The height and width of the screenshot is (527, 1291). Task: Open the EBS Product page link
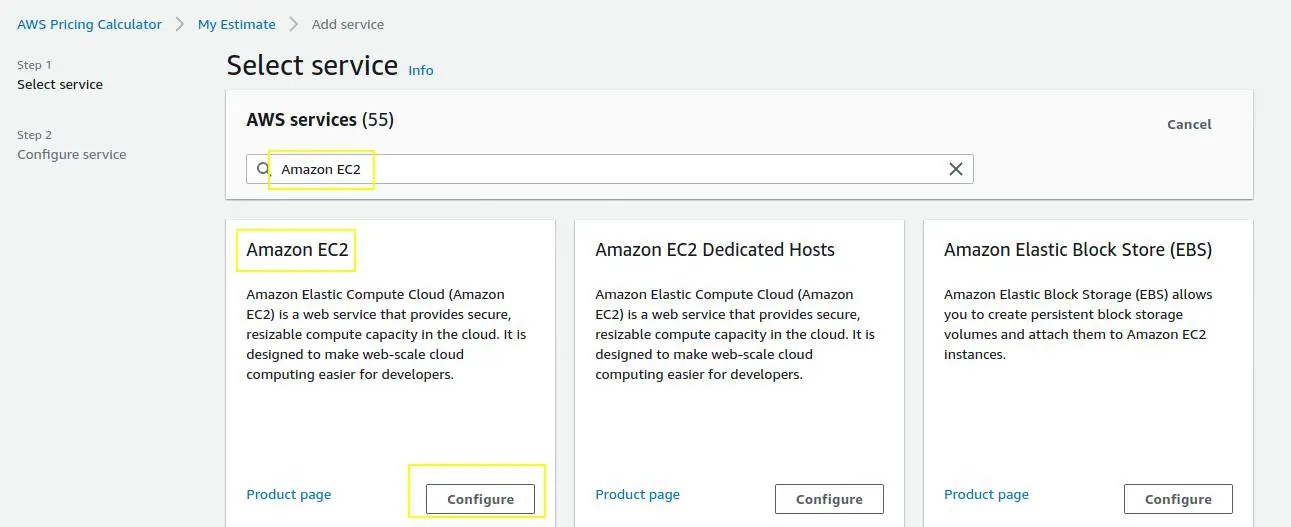(986, 494)
